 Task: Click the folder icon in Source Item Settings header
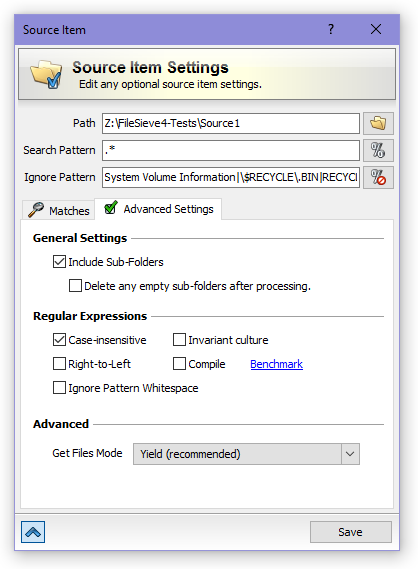pyautogui.click(x=46, y=74)
